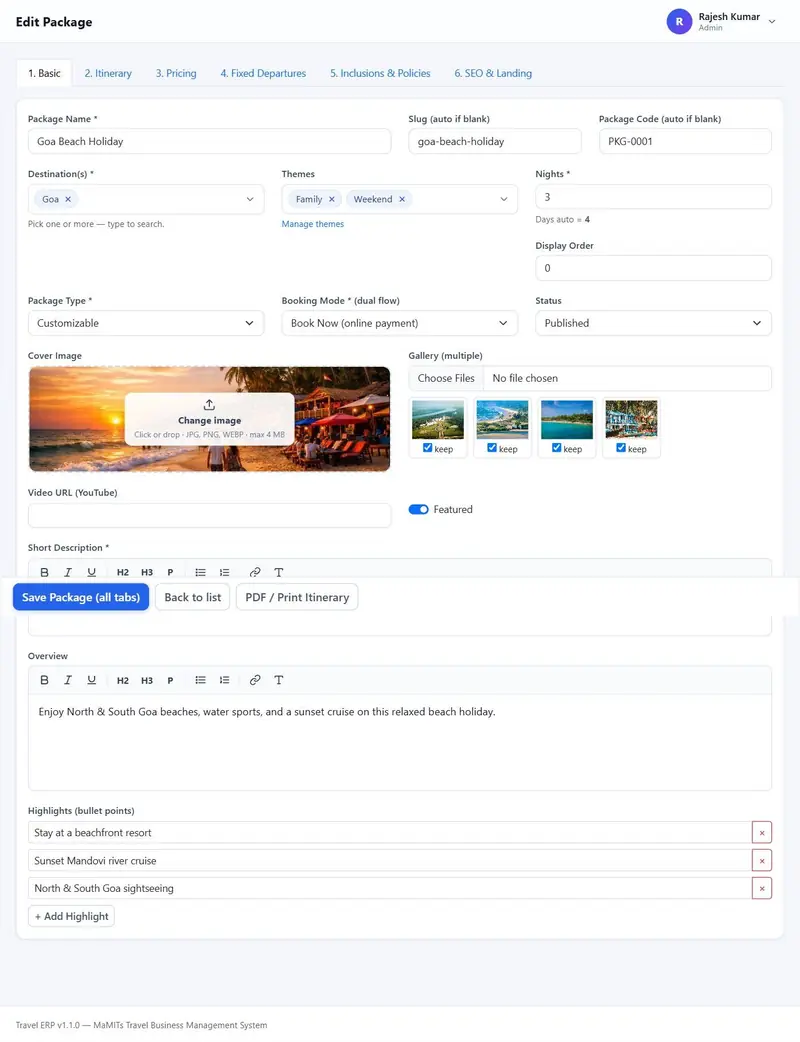Remove the Goa destination tag
The height and width of the screenshot is (1042, 800).
68,199
